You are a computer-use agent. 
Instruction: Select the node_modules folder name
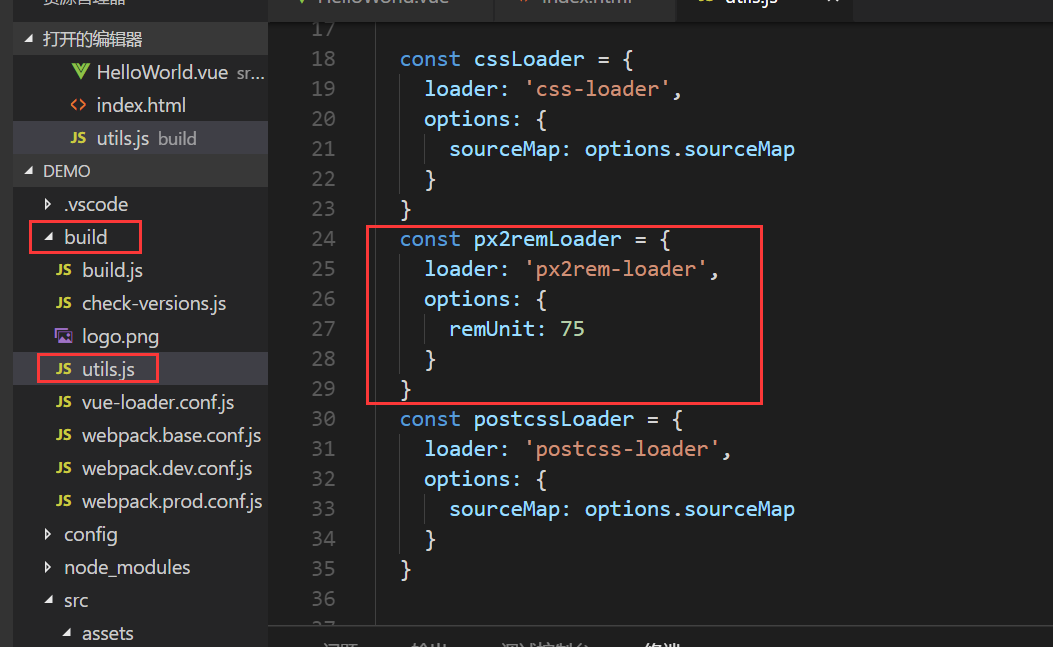(127, 568)
